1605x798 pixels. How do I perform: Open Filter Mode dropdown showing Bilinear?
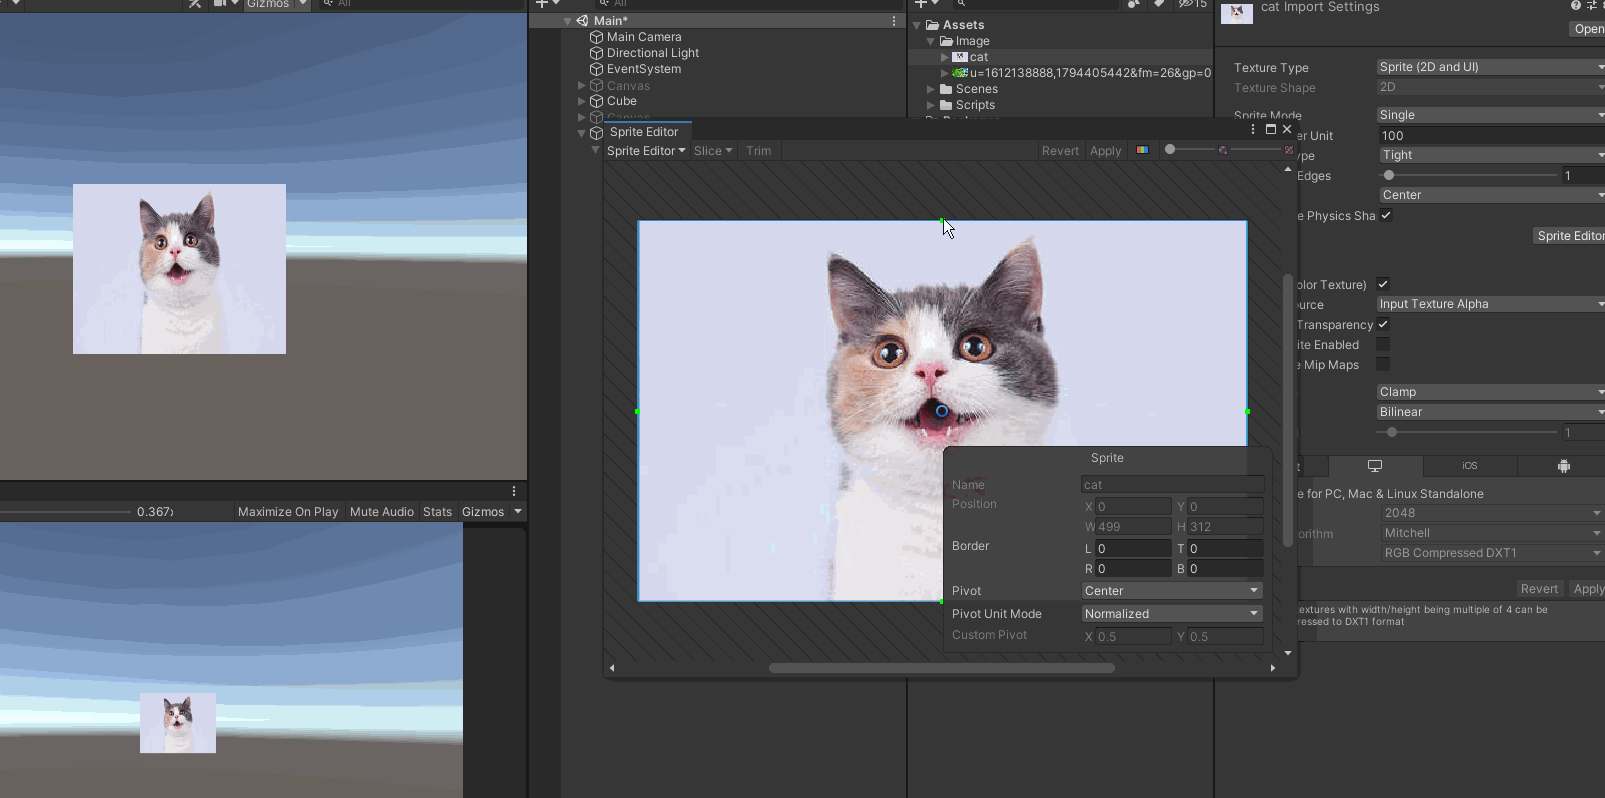pyautogui.click(x=1490, y=412)
